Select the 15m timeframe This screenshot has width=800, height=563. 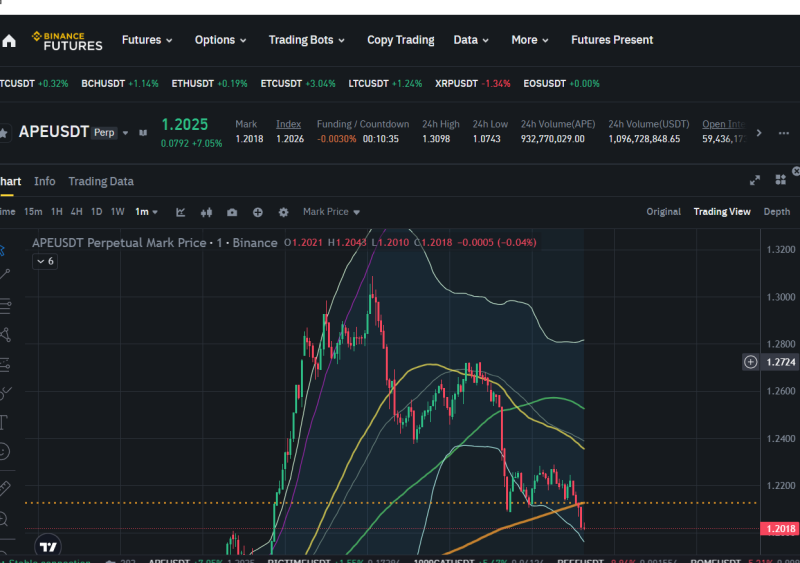click(x=33, y=212)
